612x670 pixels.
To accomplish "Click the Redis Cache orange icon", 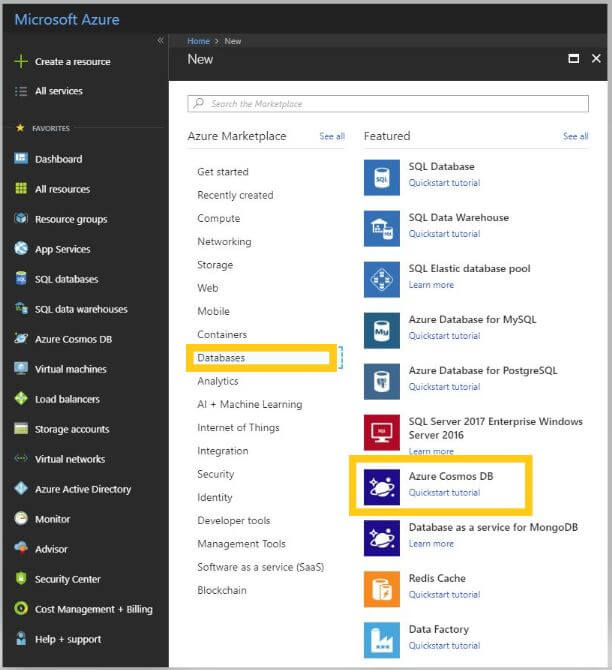I will click(x=382, y=589).
